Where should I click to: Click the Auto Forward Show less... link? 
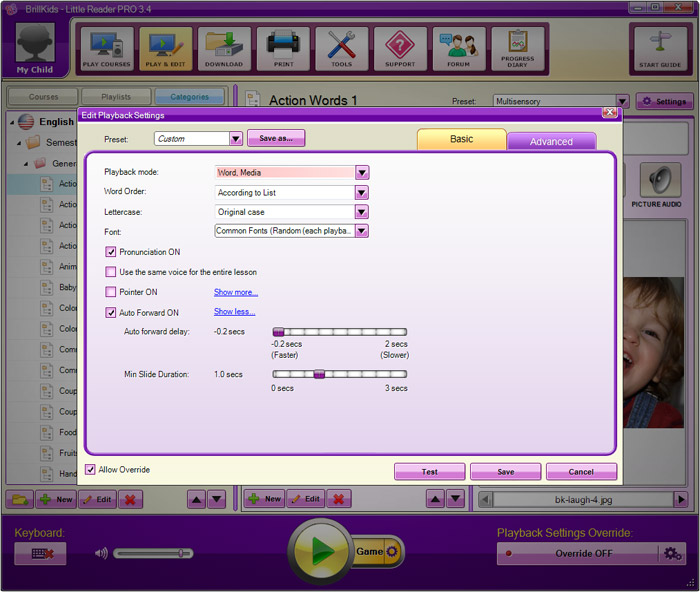[234, 312]
